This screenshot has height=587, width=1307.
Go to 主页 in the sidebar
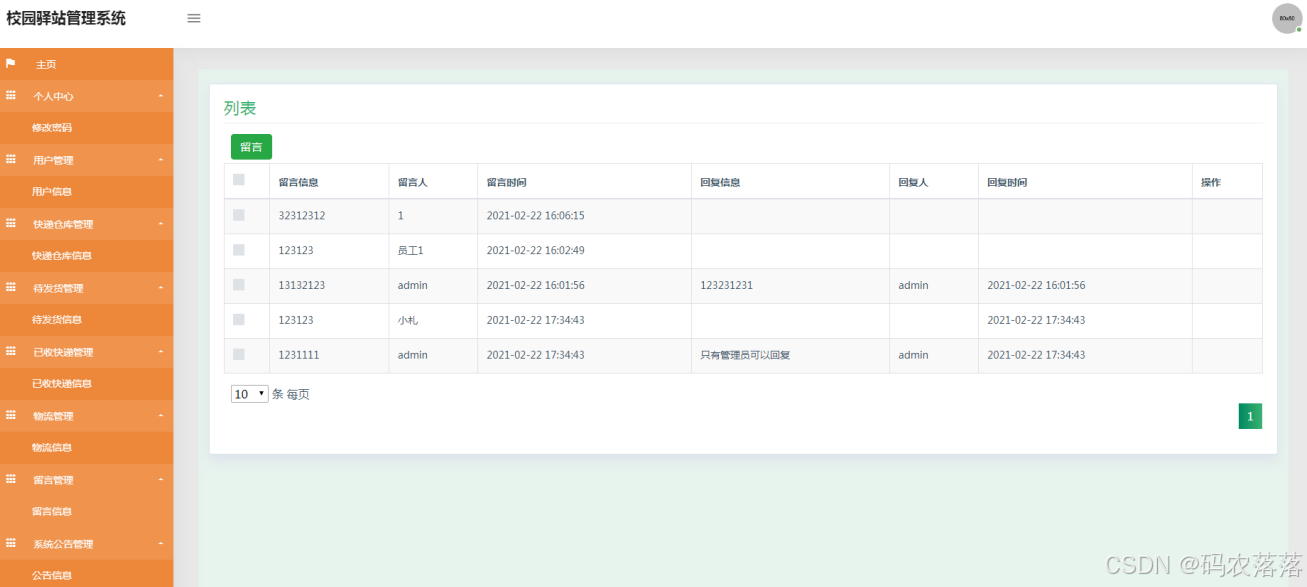[46, 64]
